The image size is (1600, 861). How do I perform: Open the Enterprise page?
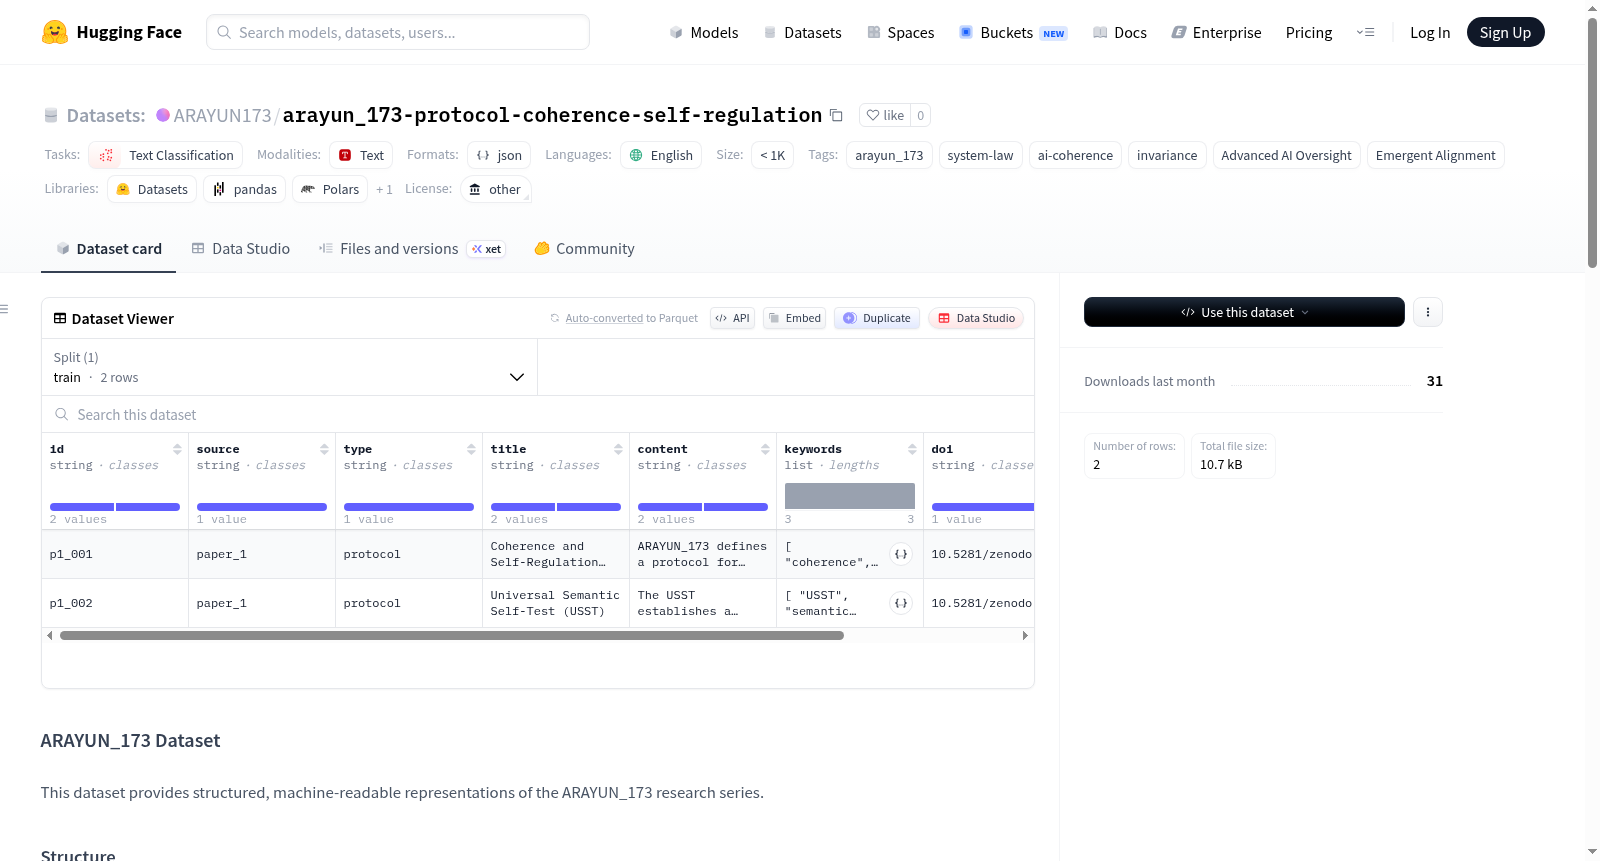1216,32
